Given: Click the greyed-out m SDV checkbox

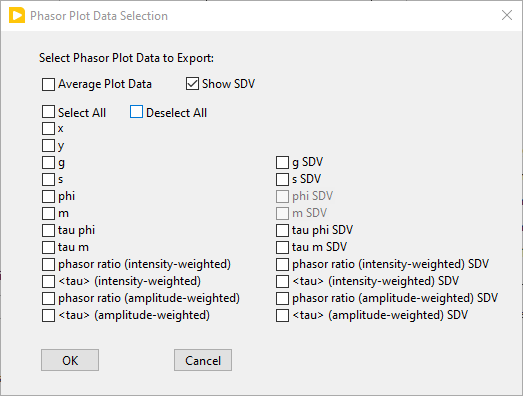Looking at the screenshot, I should point(283,214).
